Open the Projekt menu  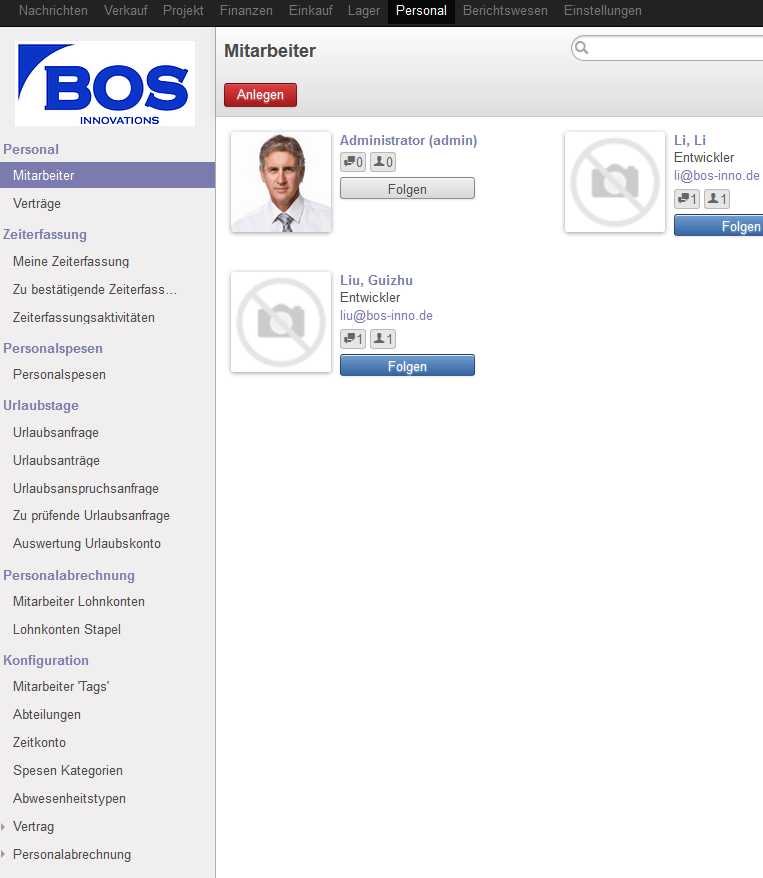click(x=183, y=11)
